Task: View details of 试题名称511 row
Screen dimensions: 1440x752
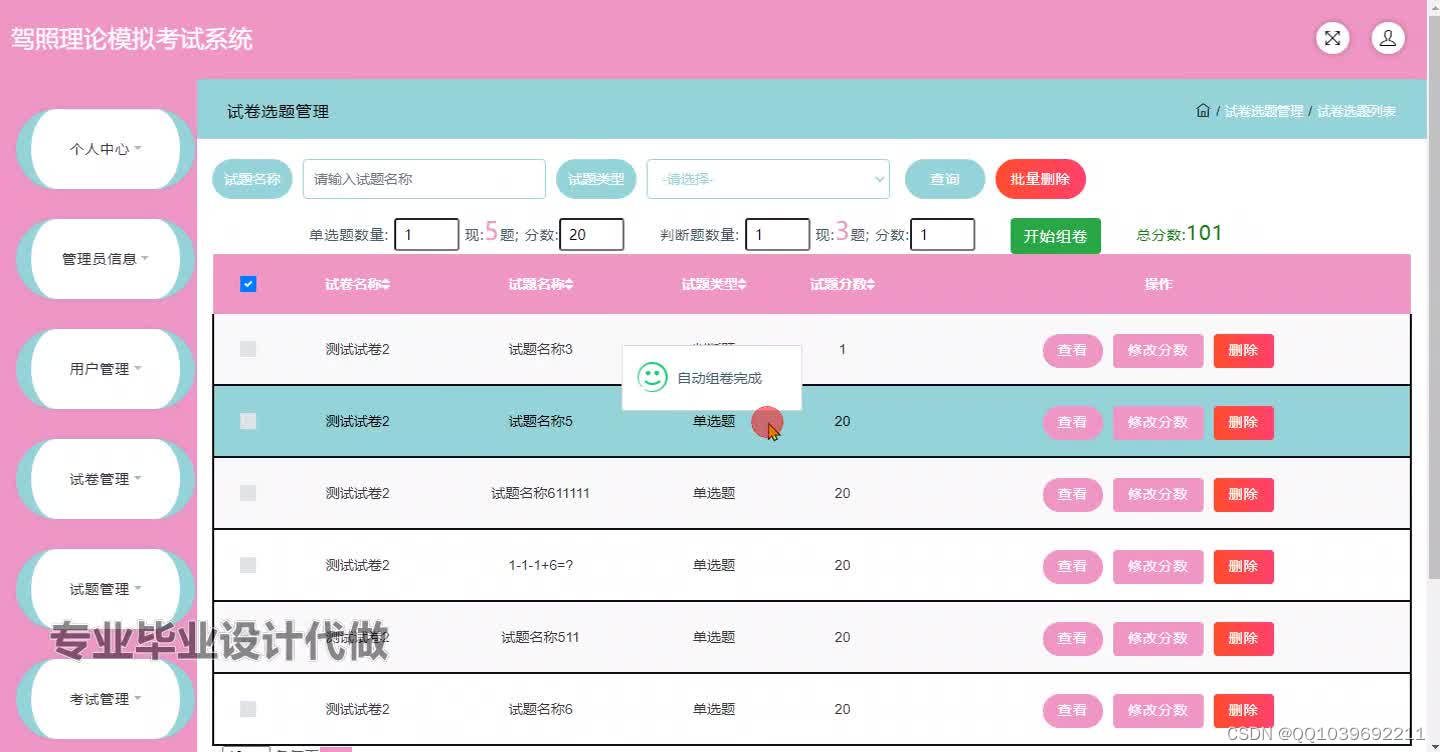Action: [x=1072, y=639]
